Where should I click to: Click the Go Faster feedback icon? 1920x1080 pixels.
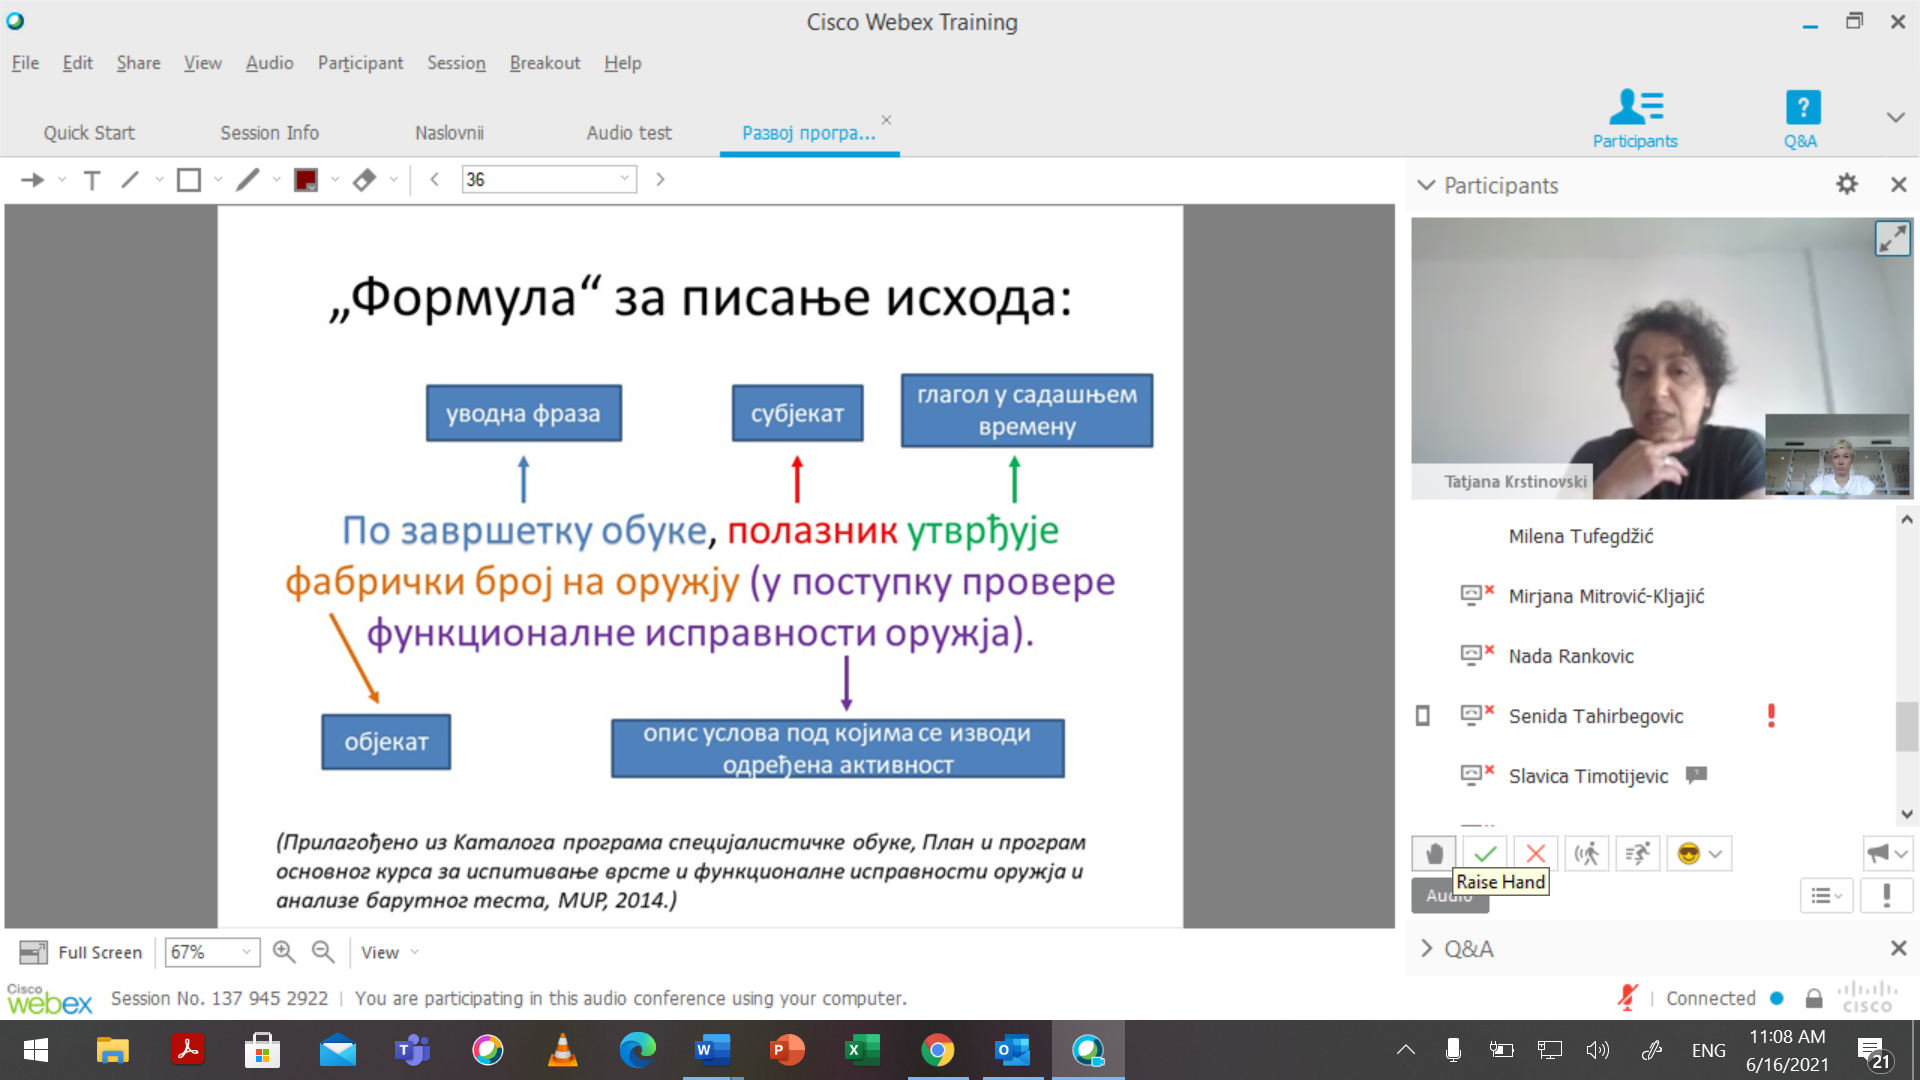[1638, 854]
